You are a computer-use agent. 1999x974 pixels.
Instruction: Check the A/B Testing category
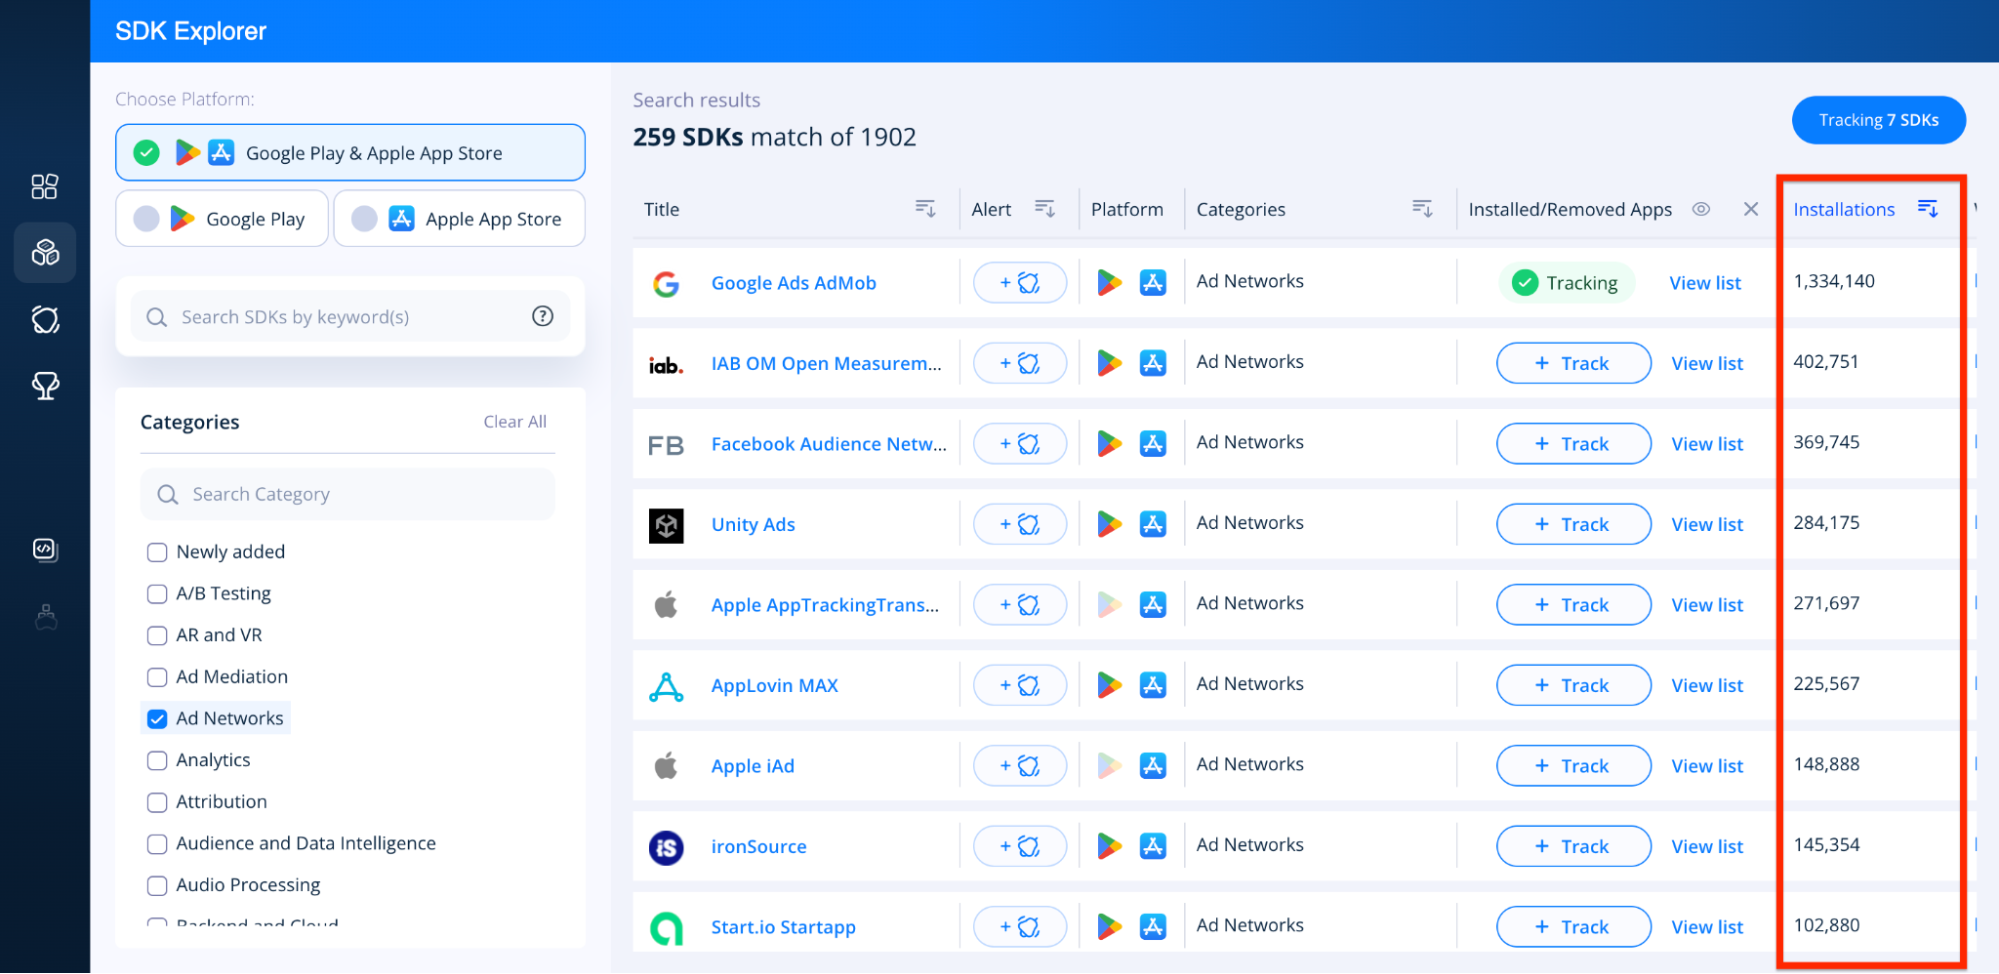pos(157,594)
